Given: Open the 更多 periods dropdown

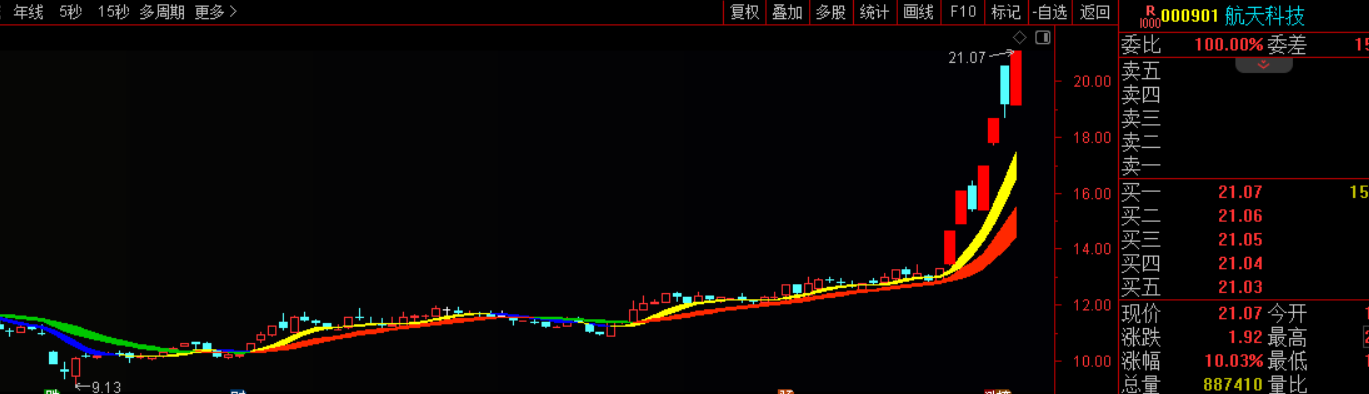Looking at the screenshot, I should tap(216, 12).
